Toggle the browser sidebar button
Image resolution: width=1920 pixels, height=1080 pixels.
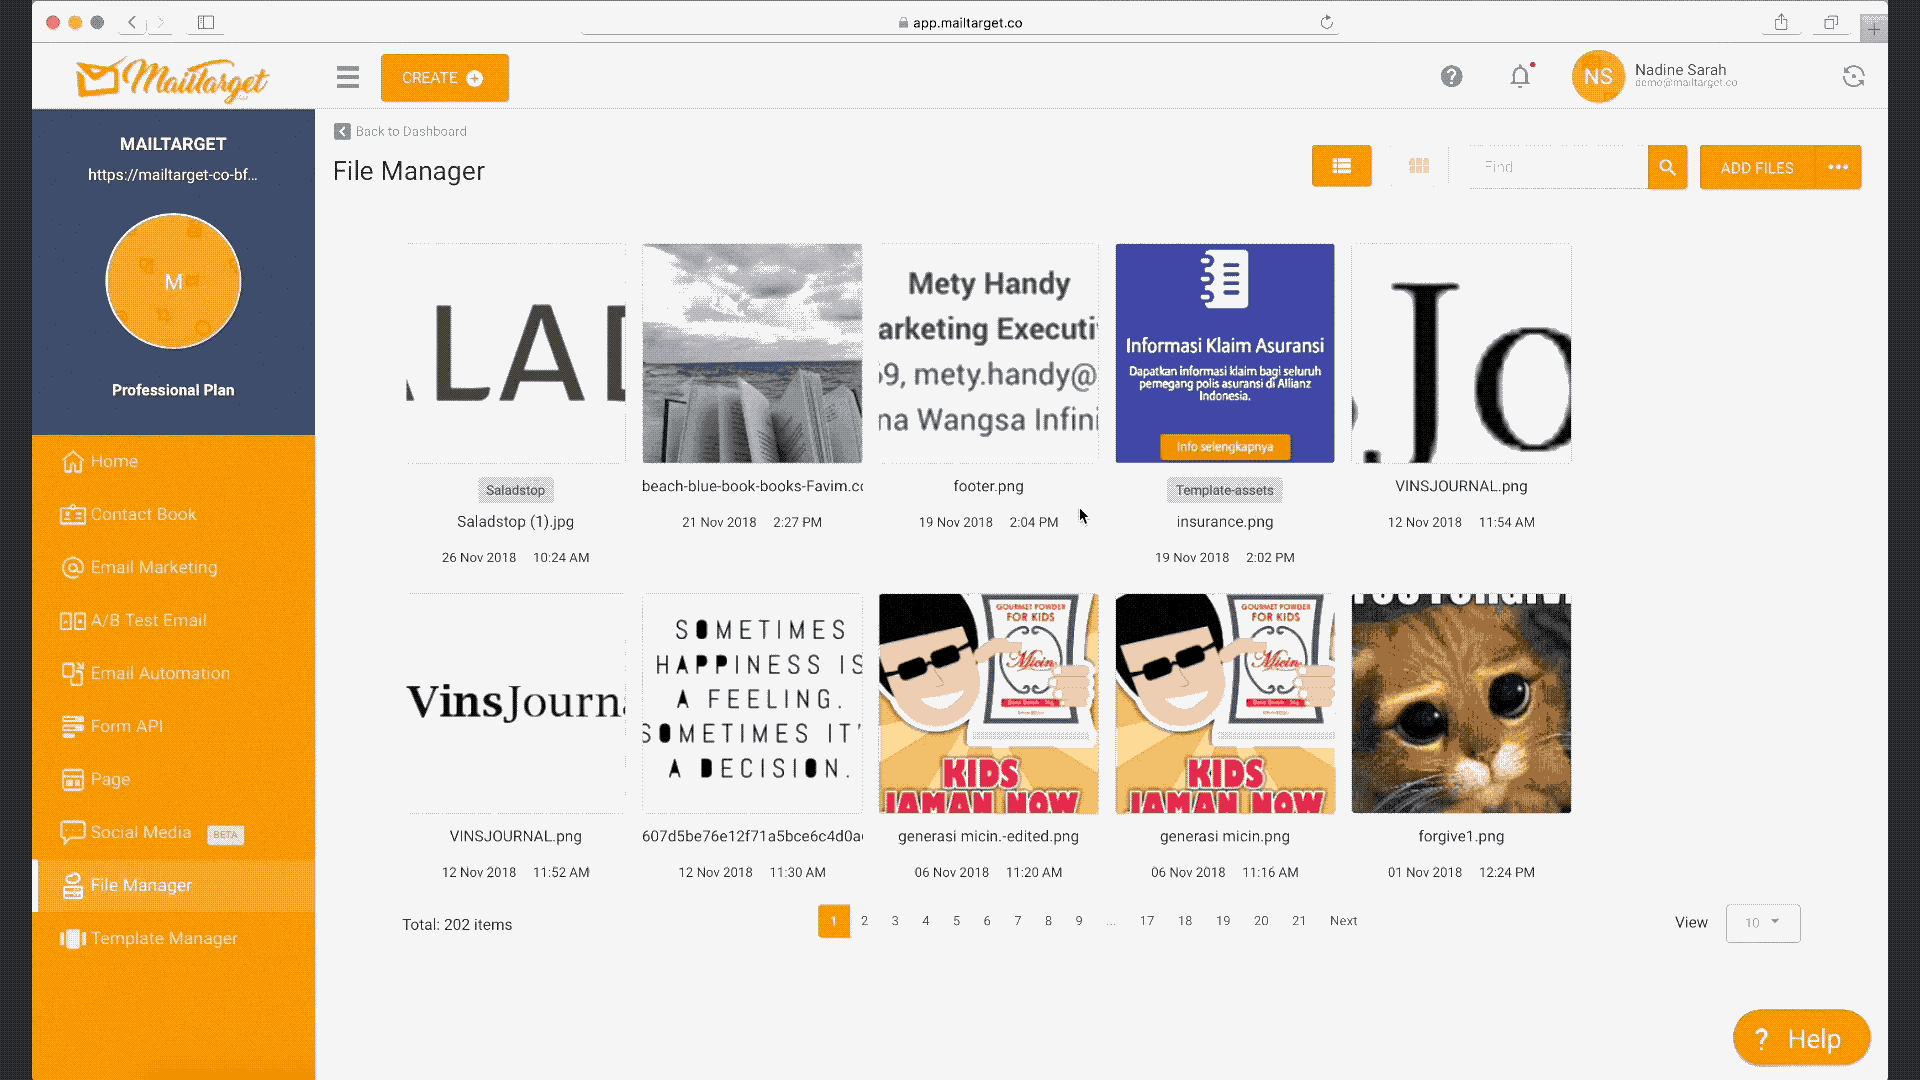pyautogui.click(x=206, y=22)
